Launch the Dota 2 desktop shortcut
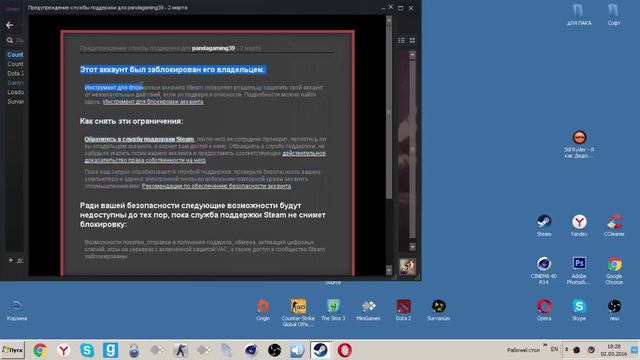Screen dimensions: 640x360 click(403, 310)
